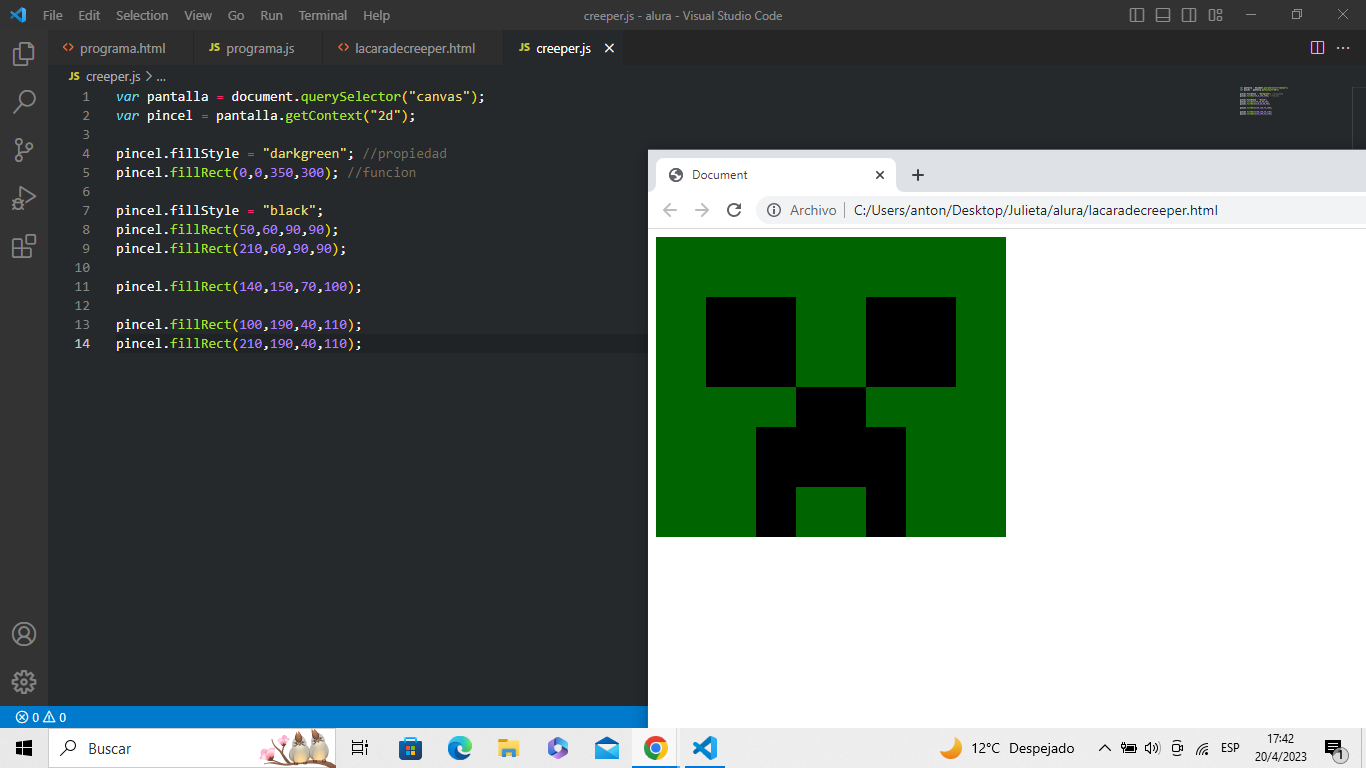Open the Accounts menu
This screenshot has height=768, width=1366.
coord(24,634)
